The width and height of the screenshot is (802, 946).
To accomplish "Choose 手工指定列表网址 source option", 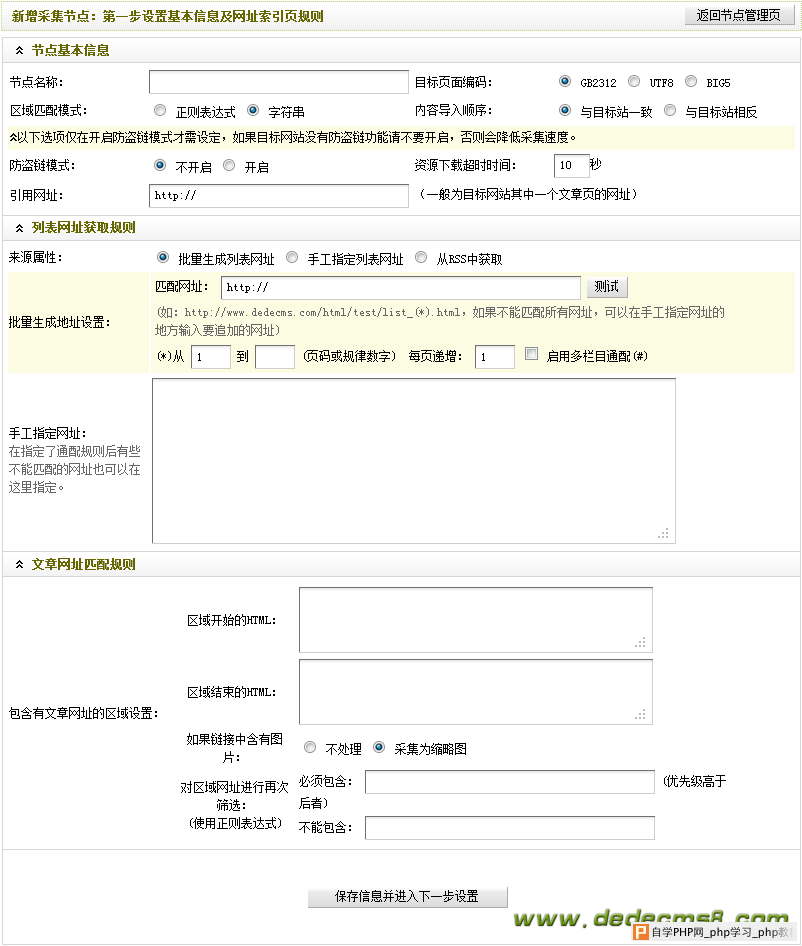I will click(292, 258).
